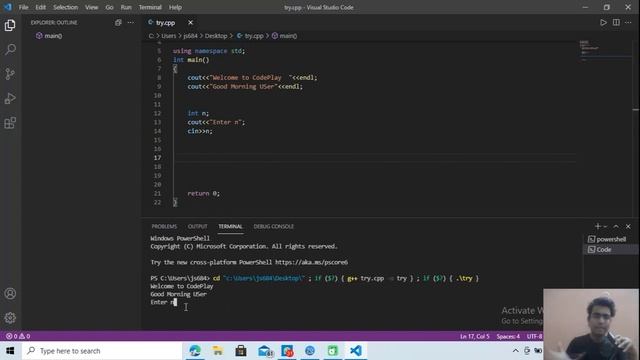Switch to the Debug Console tab
The height and width of the screenshot is (360, 640).
[273, 226]
